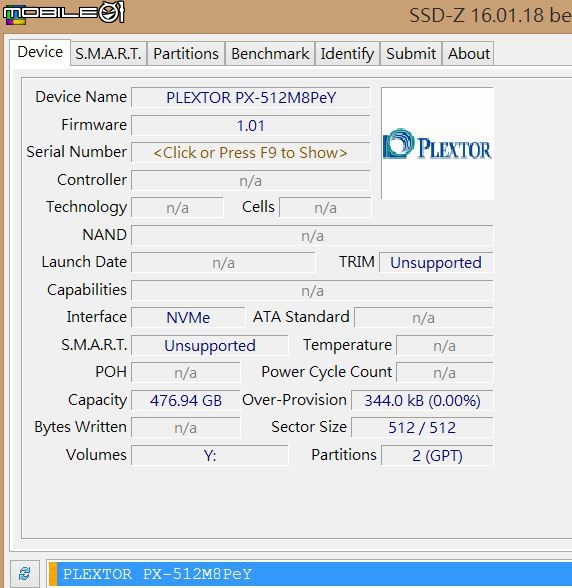The width and height of the screenshot is (572, 588).
Task: Click Over-Provision value 344.0 kB (0.00%)
Action: 422,400
